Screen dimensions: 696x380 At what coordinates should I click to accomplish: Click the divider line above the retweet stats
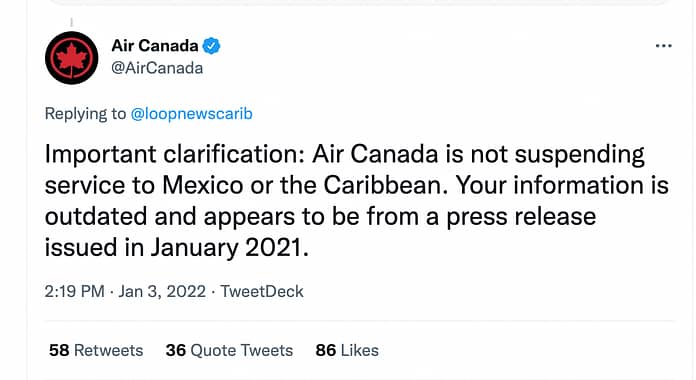pyautogui.click(x=360, y=321)
